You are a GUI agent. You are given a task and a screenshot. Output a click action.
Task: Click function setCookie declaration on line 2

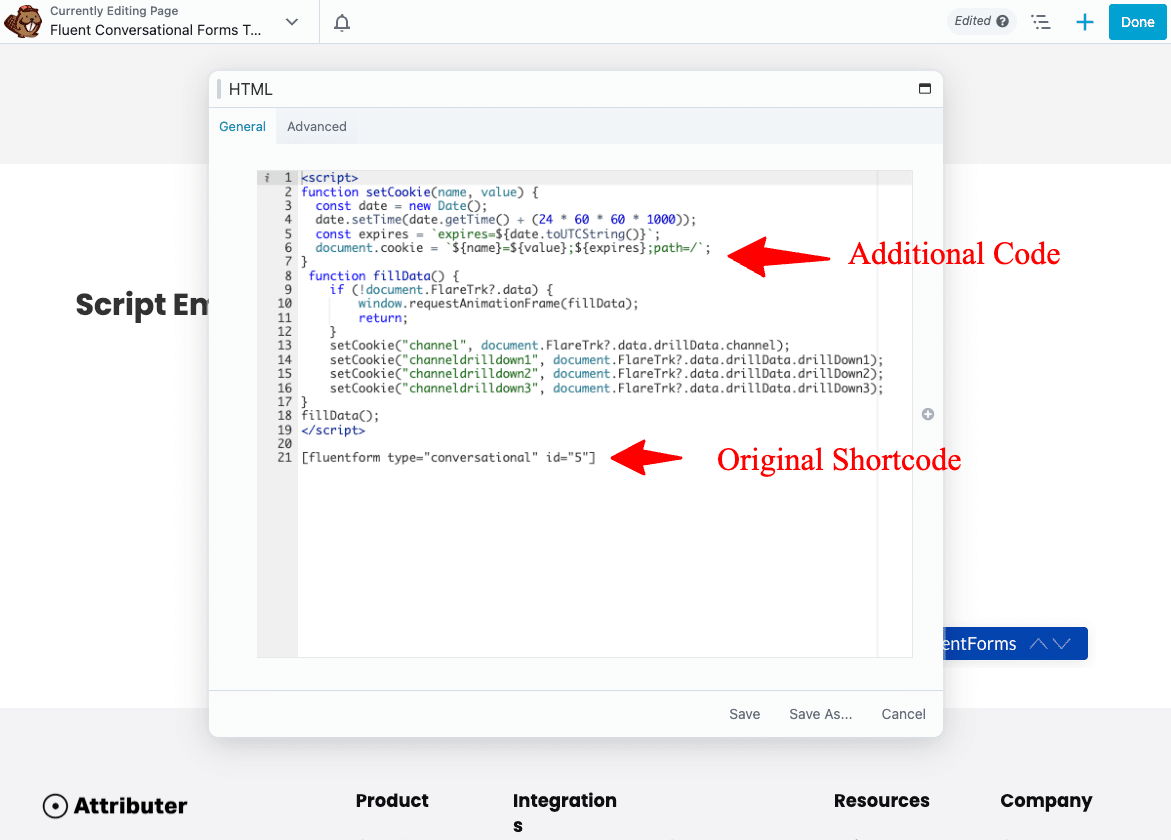pos(420,192)
